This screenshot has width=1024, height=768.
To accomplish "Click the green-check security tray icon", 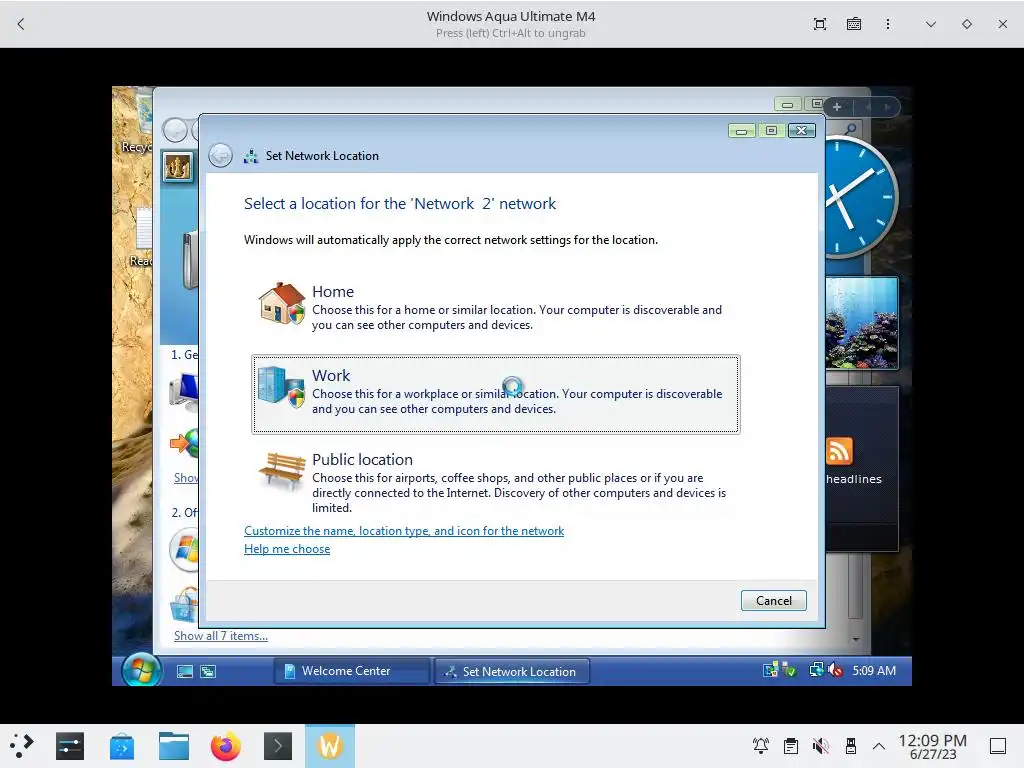I will [x=790, y=671].
